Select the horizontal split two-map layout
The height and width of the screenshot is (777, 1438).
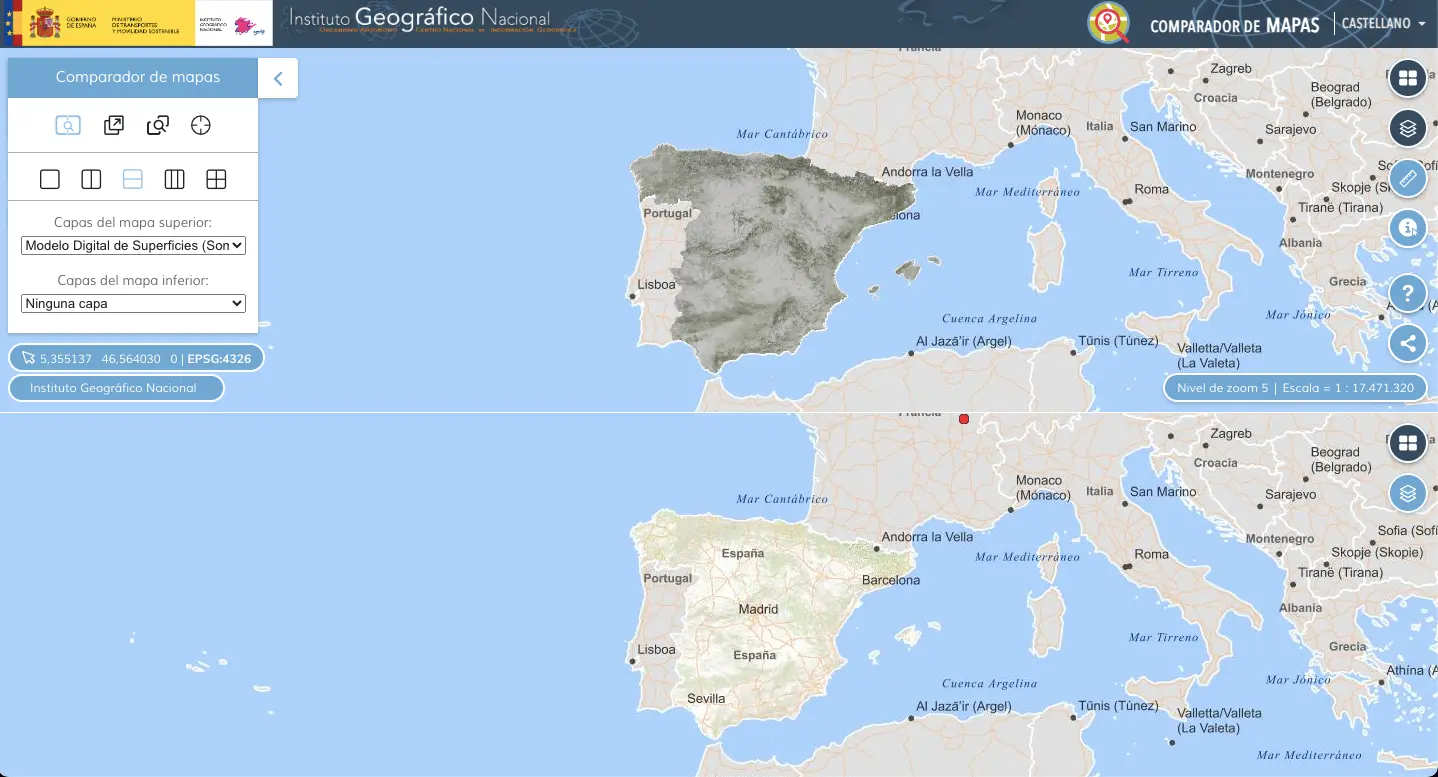[133, 179]
